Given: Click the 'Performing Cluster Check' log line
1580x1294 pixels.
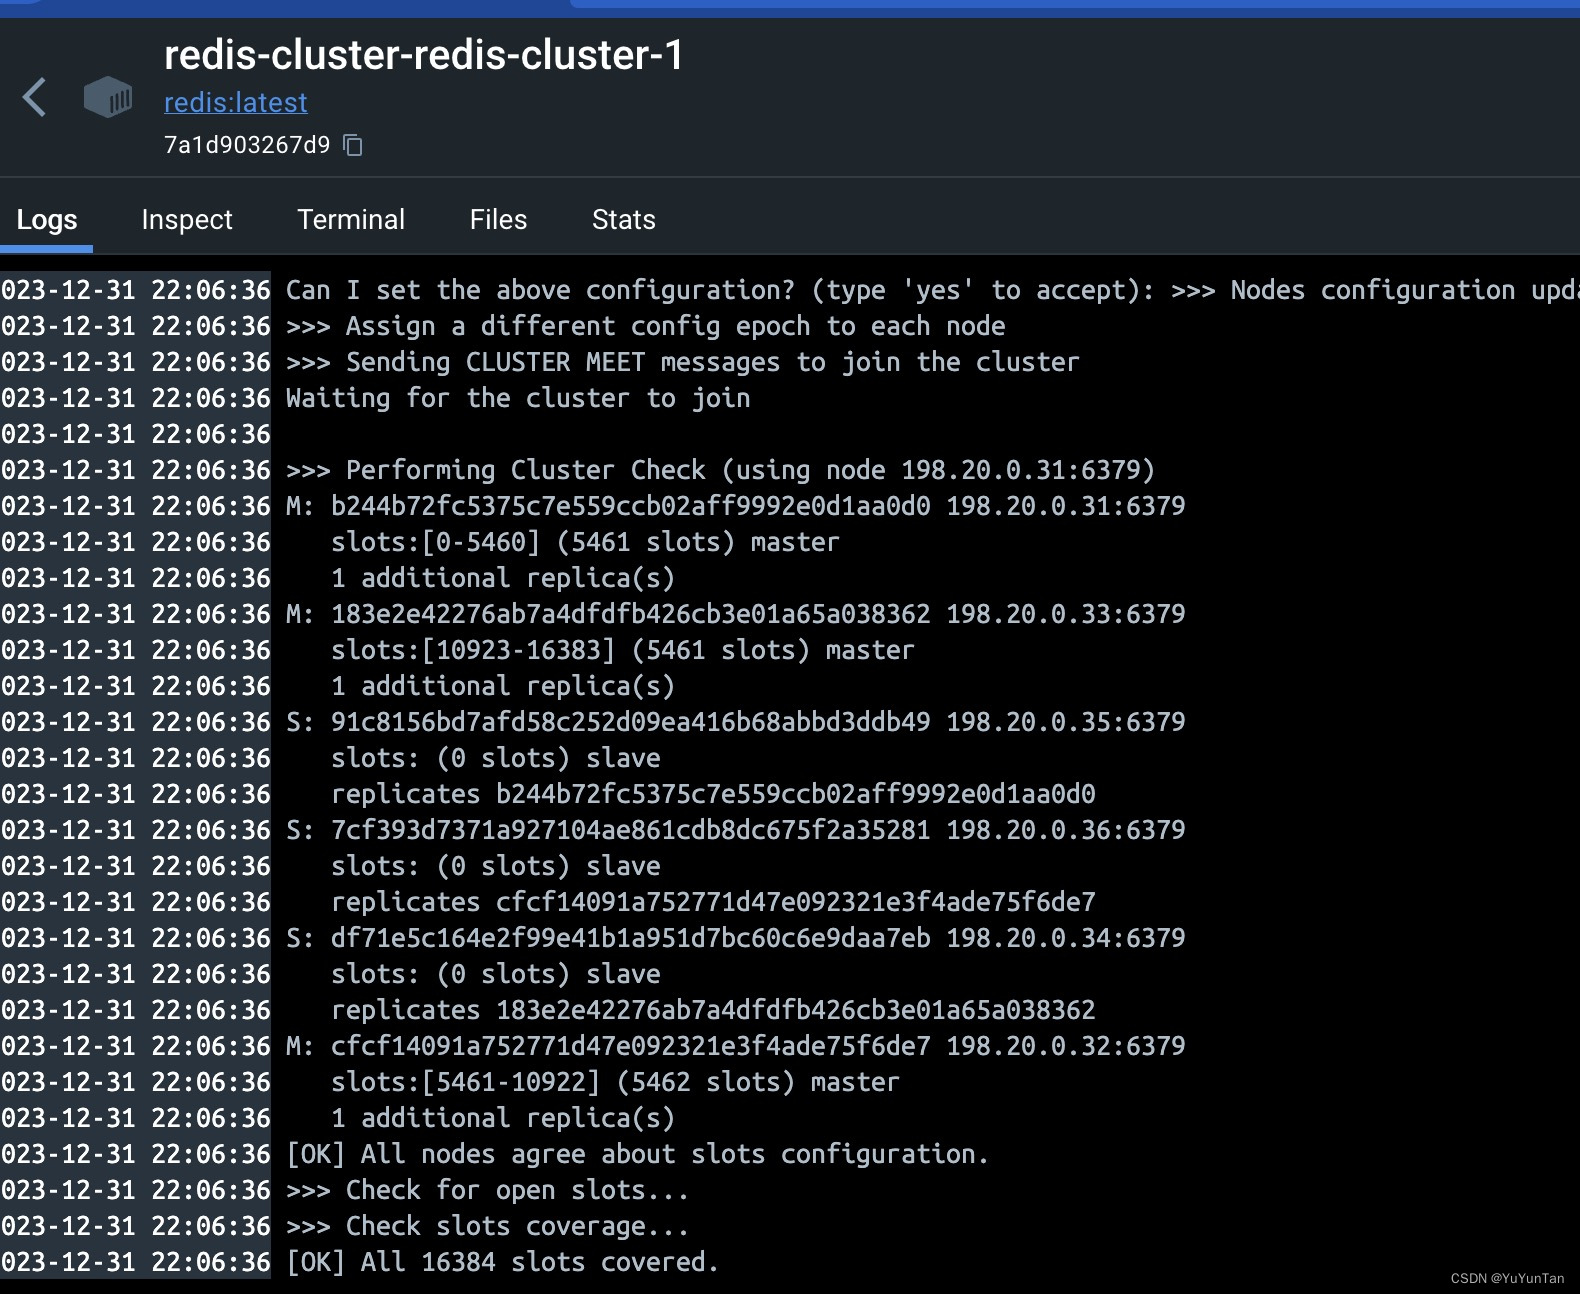Looking at the screenshot, I should [720, 470].
